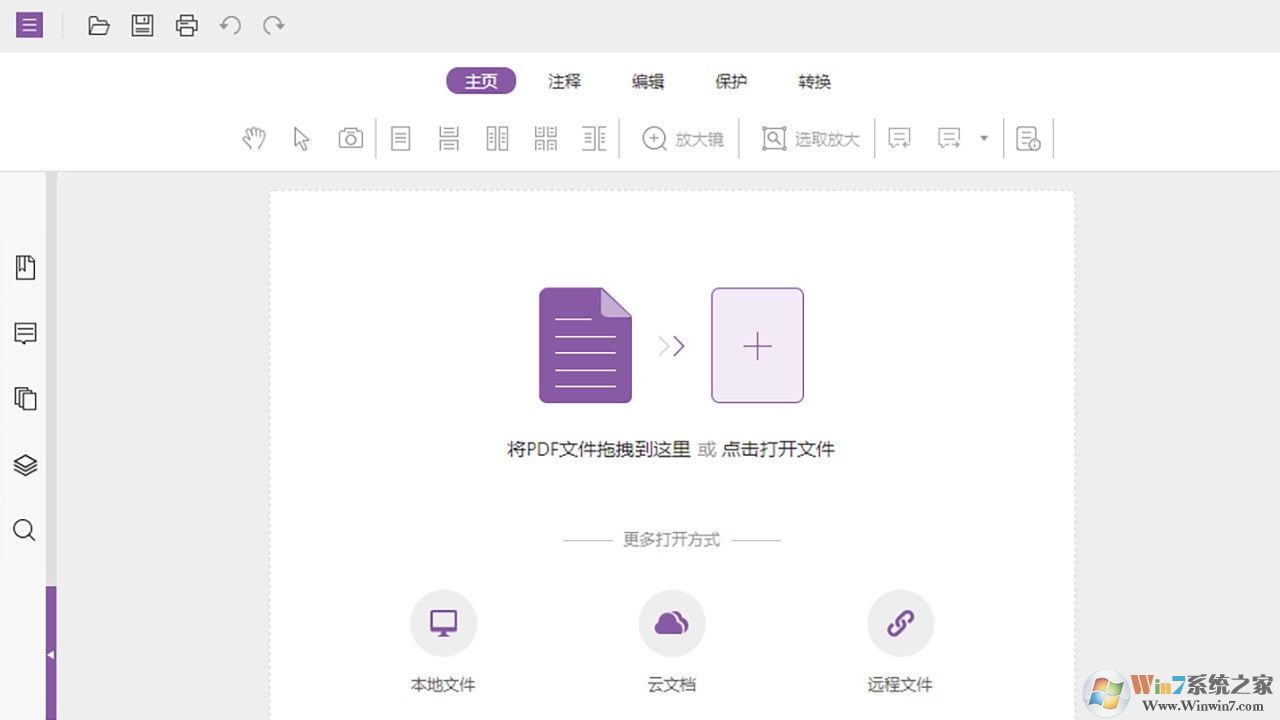Activate the 放大镜 magnifier tool
The width and height of the screenshot is (1280, 720).
coord(681,138)
